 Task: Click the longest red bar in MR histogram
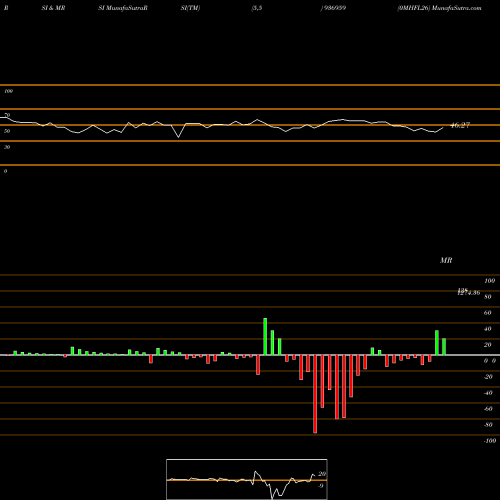point(315,394)
